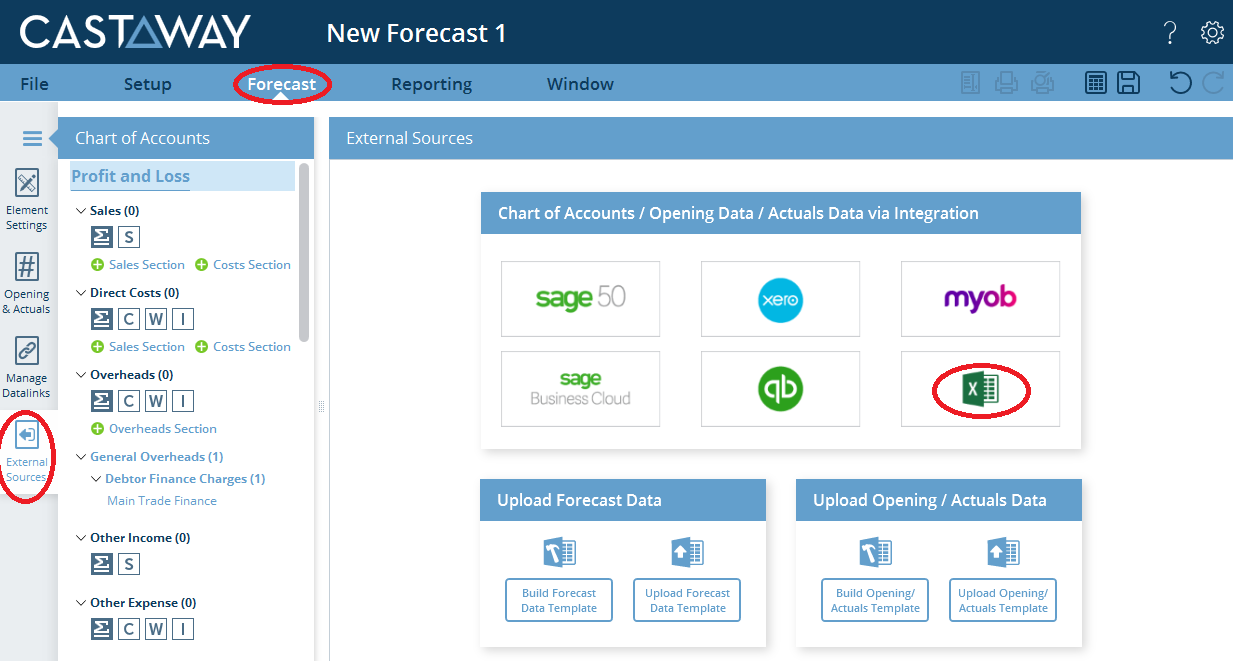Select External Sources in the sidebar
Viewport: 1233px width, 661px height.
click(x=27, y=437)
